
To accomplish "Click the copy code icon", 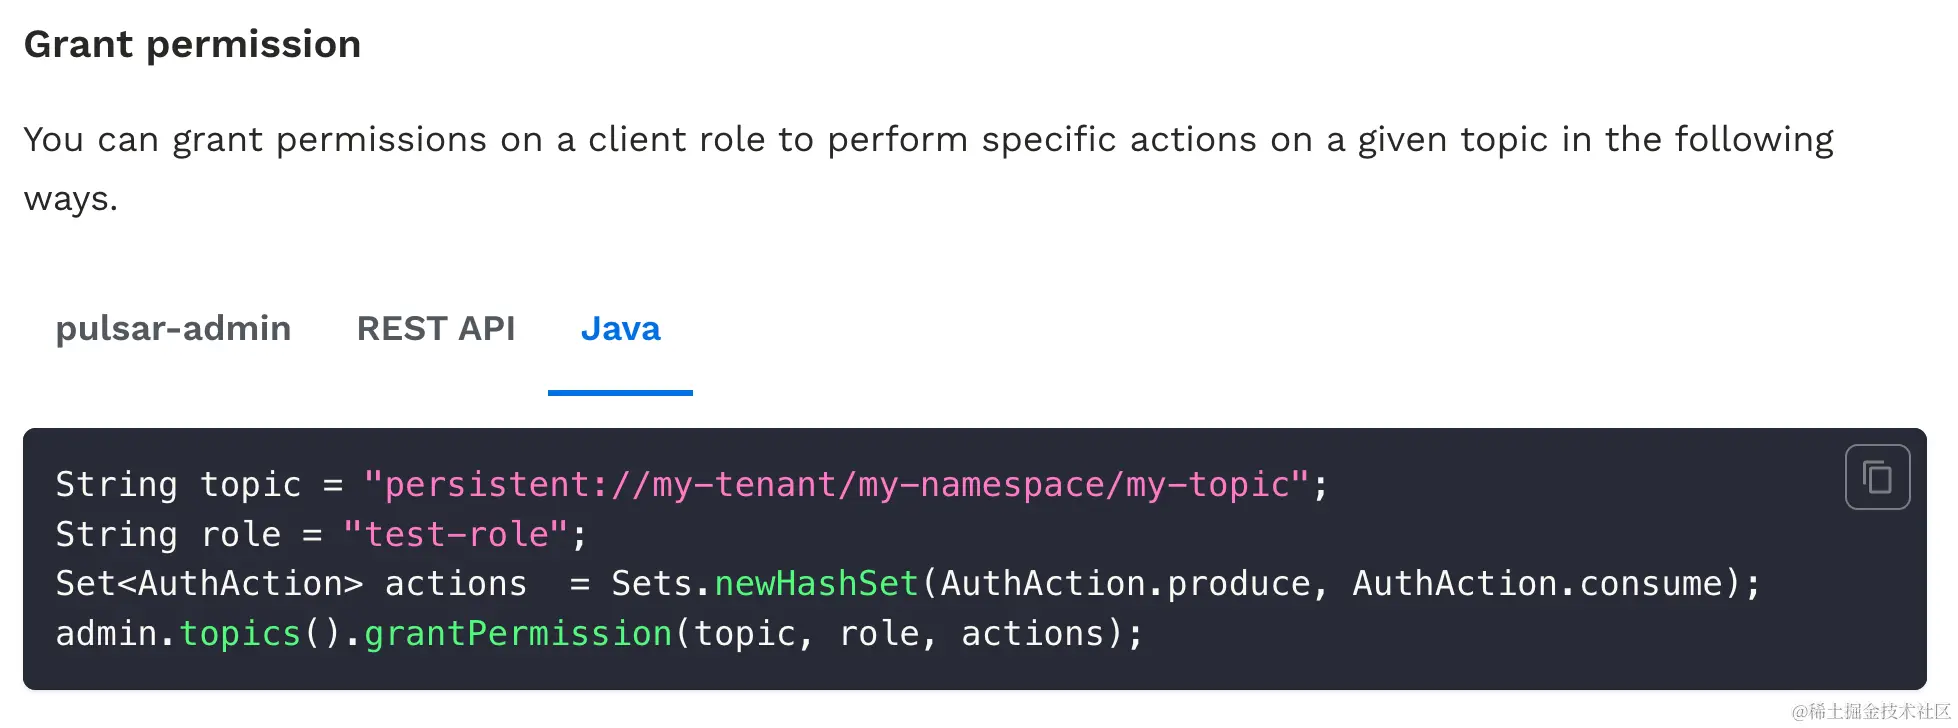I will tap(1877, 478).
